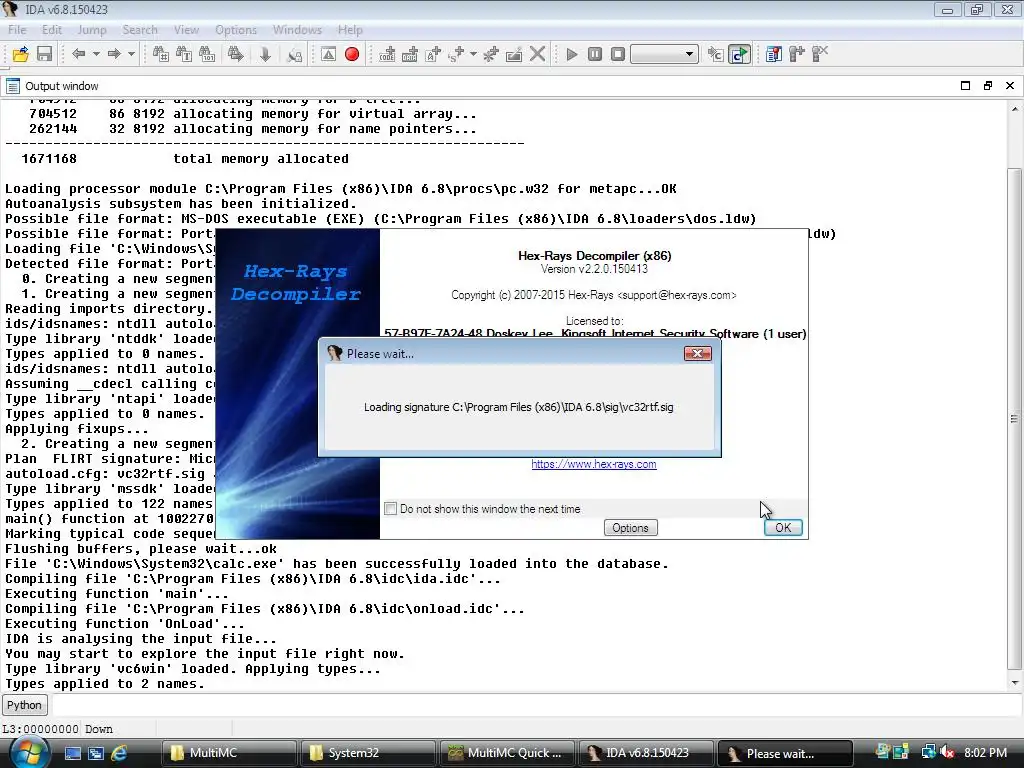Click the Options button in Hex-Rays dialog
Screen dimensions: 1024x768
(x=630, y=528)
